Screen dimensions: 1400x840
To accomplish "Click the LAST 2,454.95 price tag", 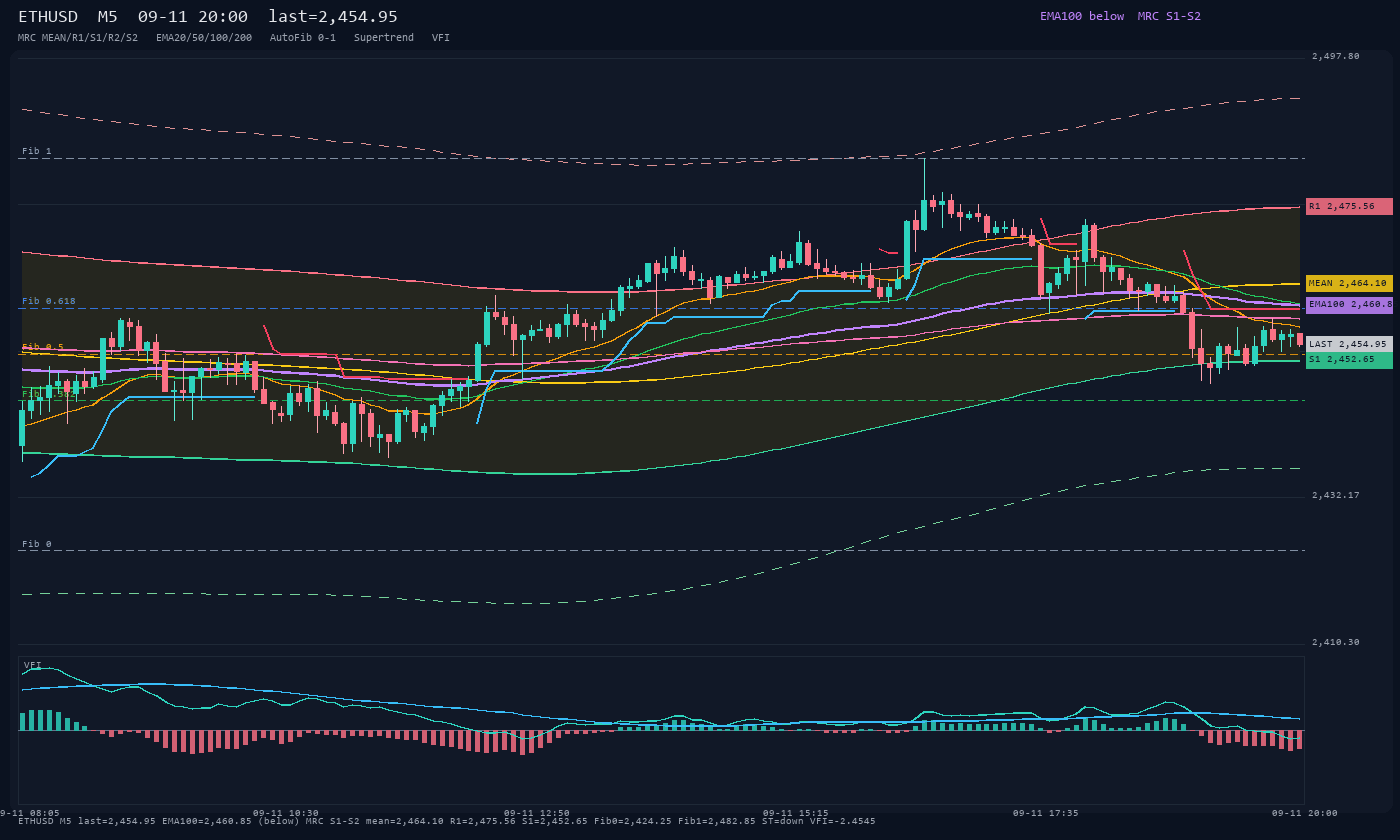I will 1349,343.
